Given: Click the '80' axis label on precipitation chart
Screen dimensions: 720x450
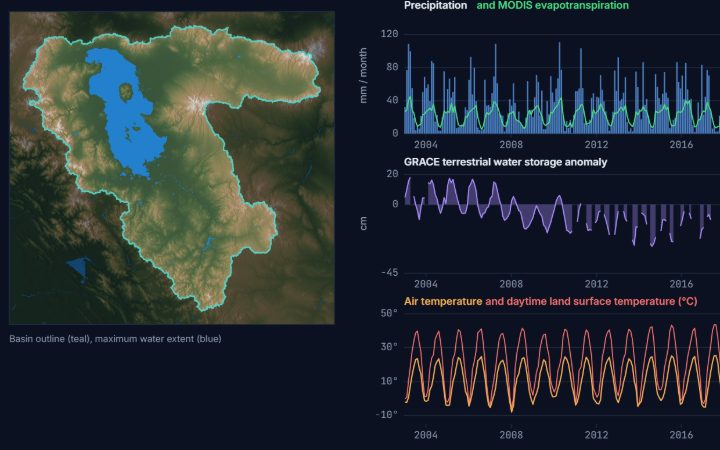Looking at the screenshot, I should tap(393, 67).
